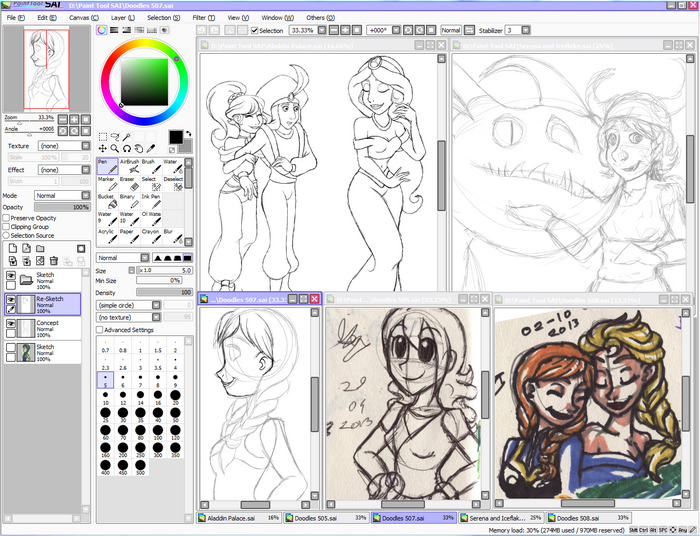Viewport: 700px width, 536px height.
Task: Delete the selected layer with trash icon
Action: (54, 261)
